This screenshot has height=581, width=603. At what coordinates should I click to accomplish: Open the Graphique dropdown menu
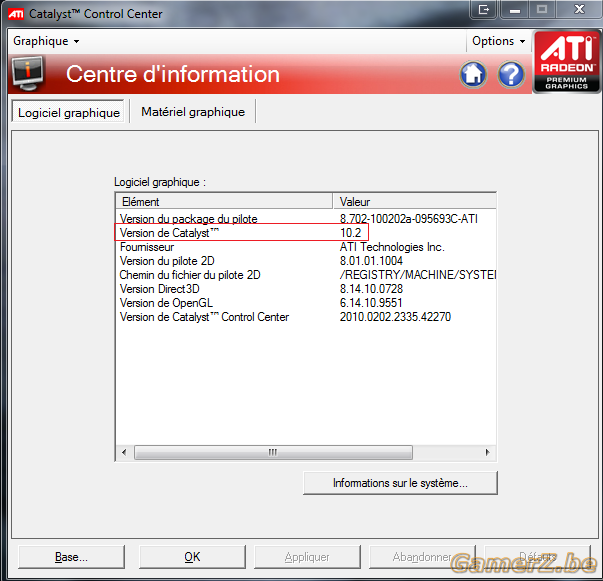(x=46, y=41)
